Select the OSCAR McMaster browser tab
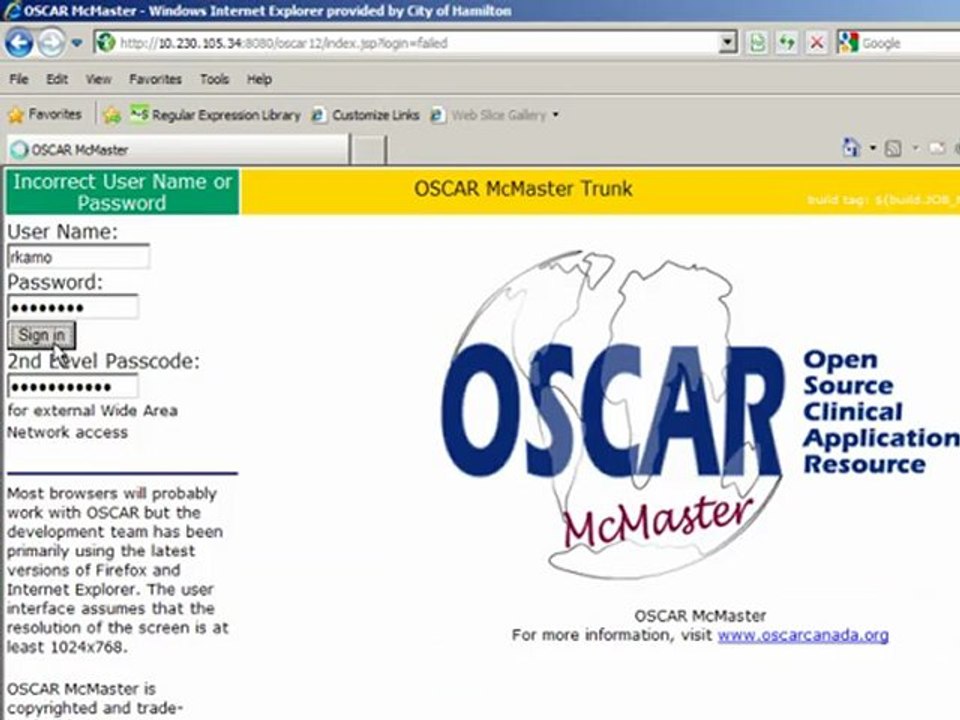 tap(178, 149)
